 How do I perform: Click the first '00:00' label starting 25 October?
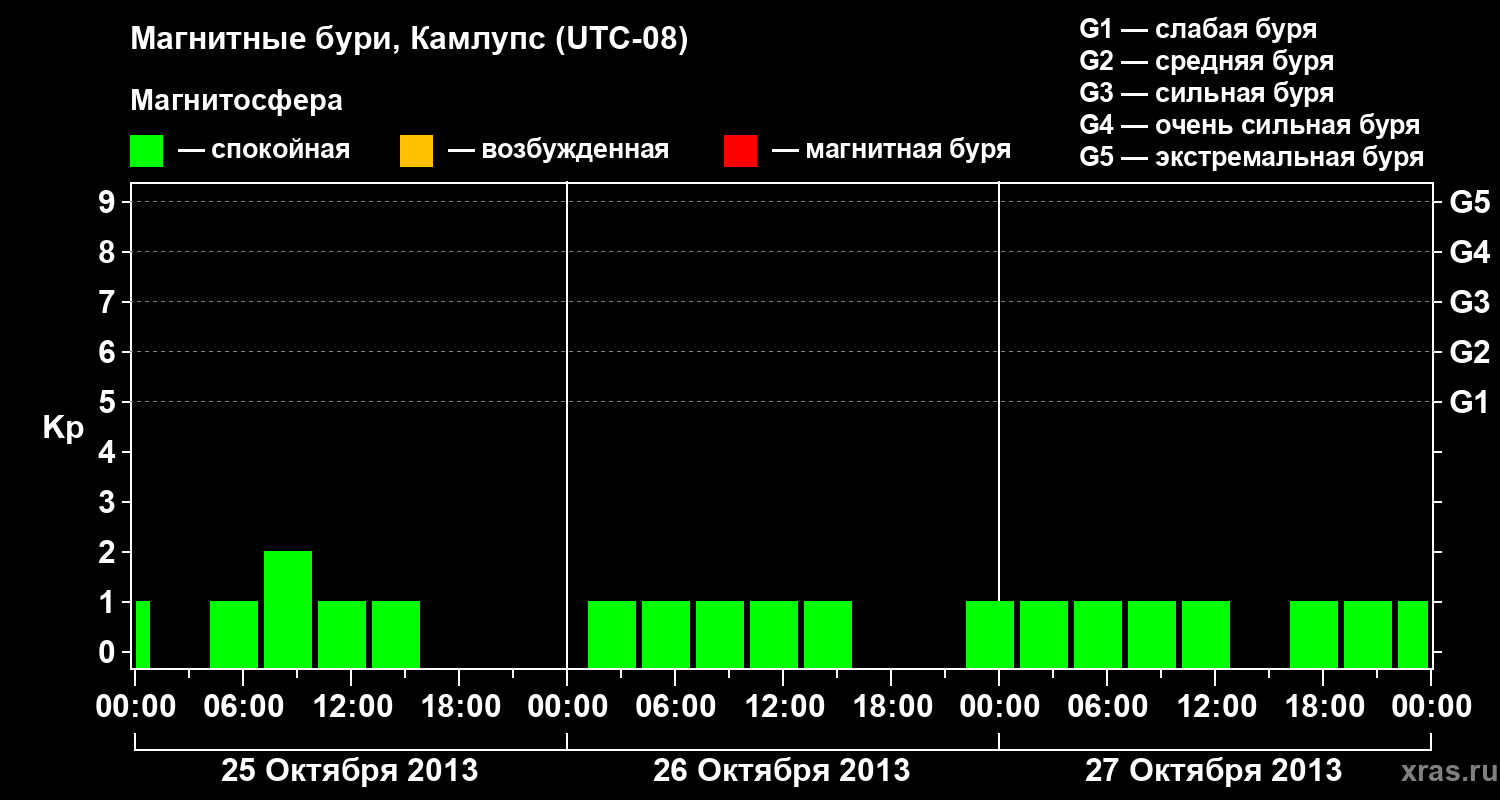135,707
